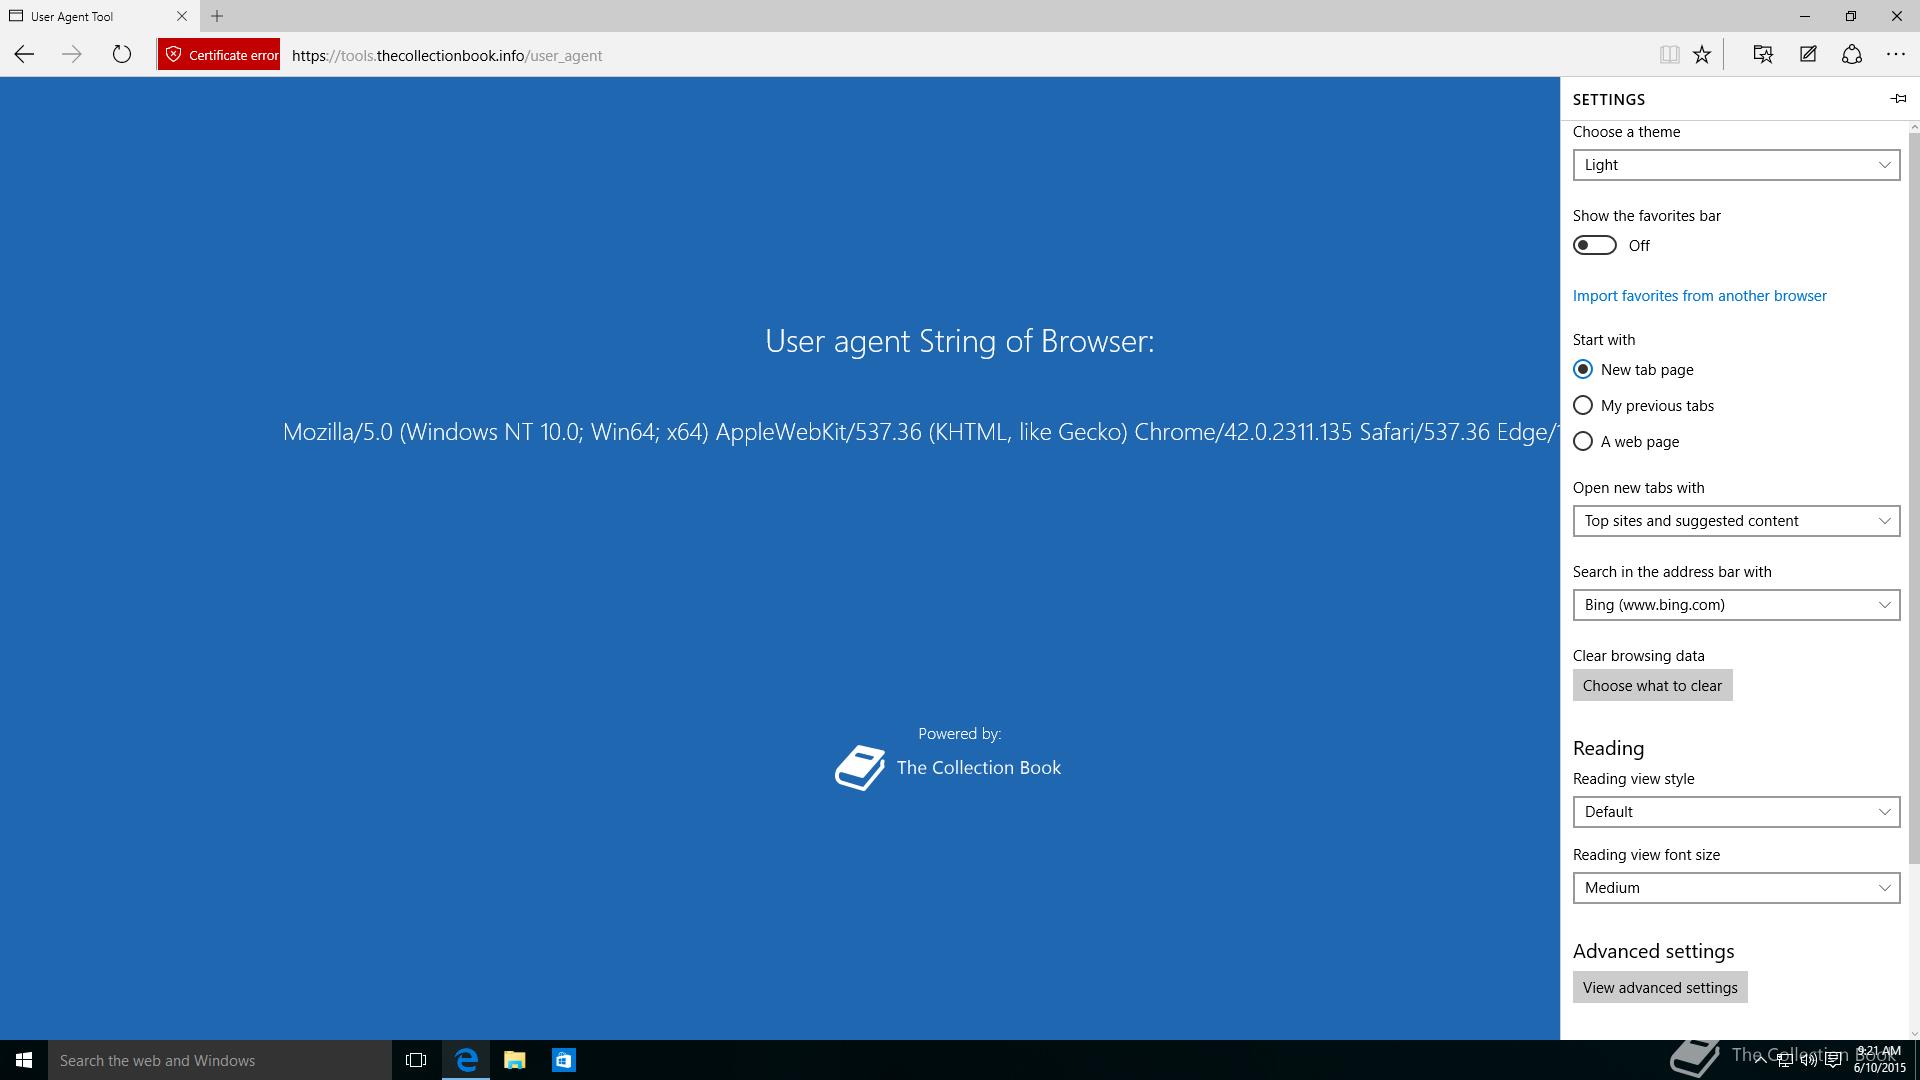The width and height of the screenshot is (1920, 1080).
Task: Click the address bar URL
Action: (447, 56)
